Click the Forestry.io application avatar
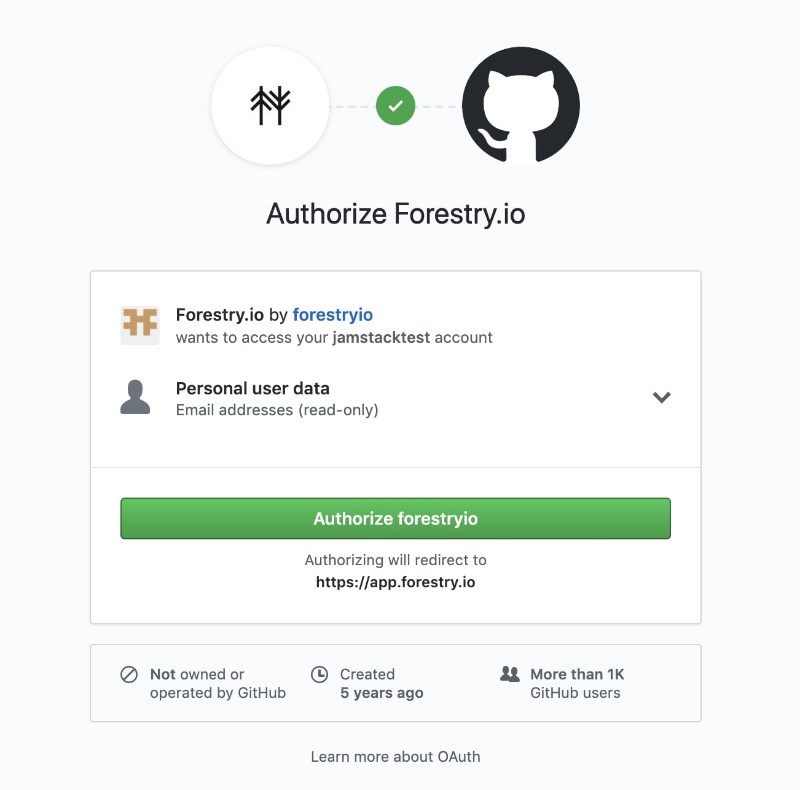The image size is (800, 790). pos(141,322)
